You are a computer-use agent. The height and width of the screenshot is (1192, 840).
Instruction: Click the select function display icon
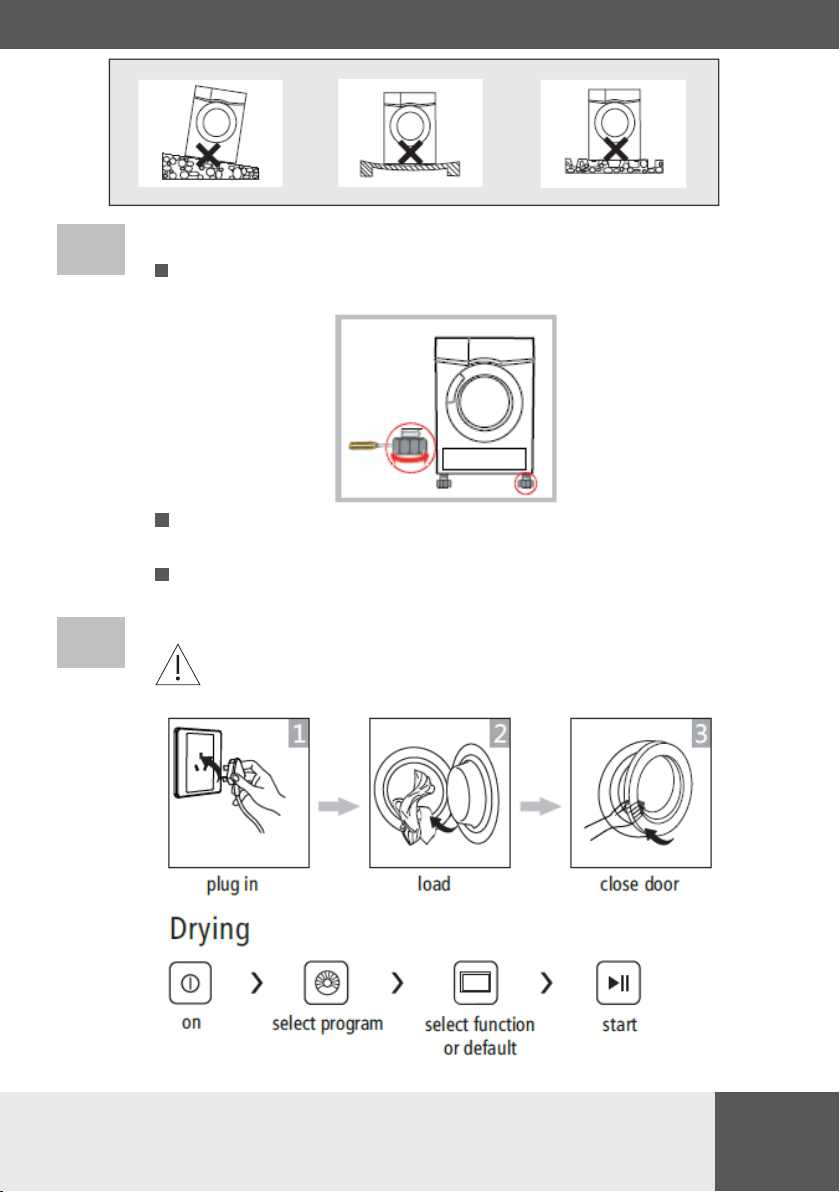click(x=476, y=983)
